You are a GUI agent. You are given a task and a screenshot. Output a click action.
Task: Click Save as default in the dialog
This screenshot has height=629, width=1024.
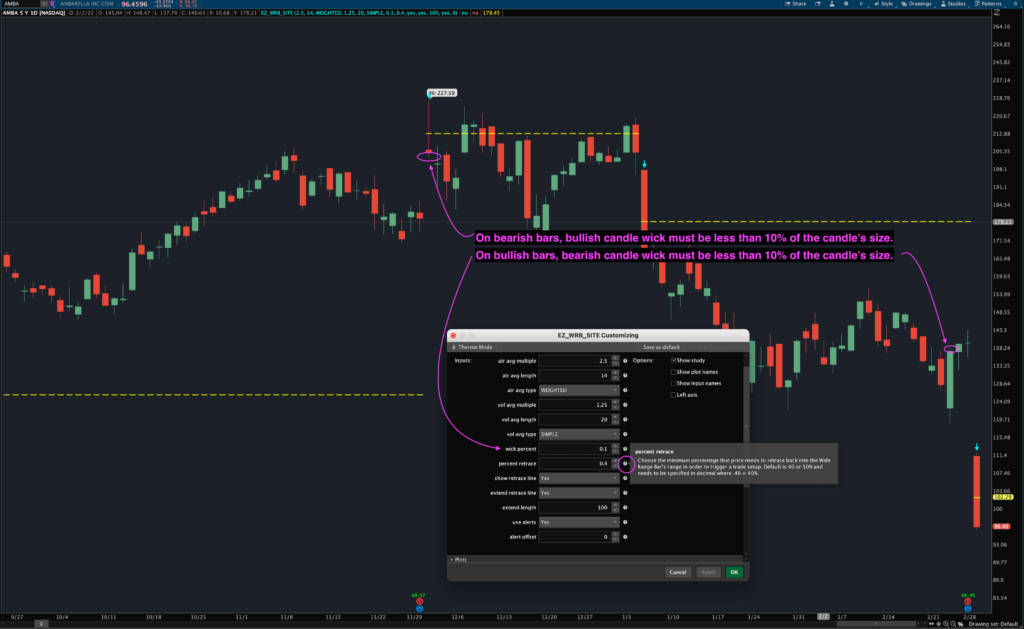click(662, 347)
